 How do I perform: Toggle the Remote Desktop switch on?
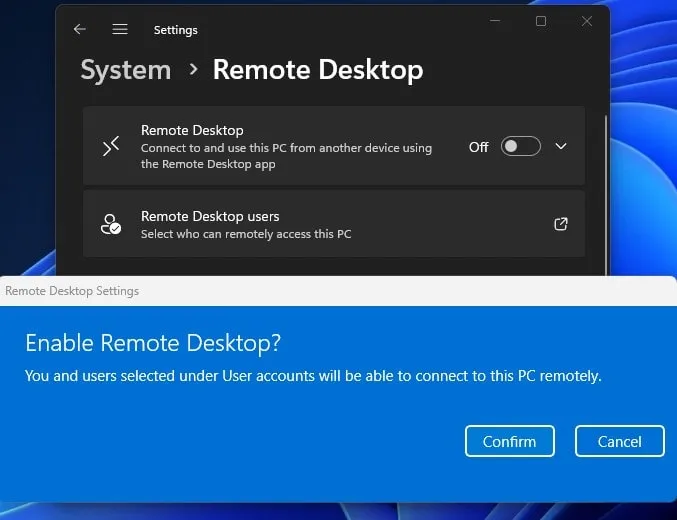click(x=521, y=146)
